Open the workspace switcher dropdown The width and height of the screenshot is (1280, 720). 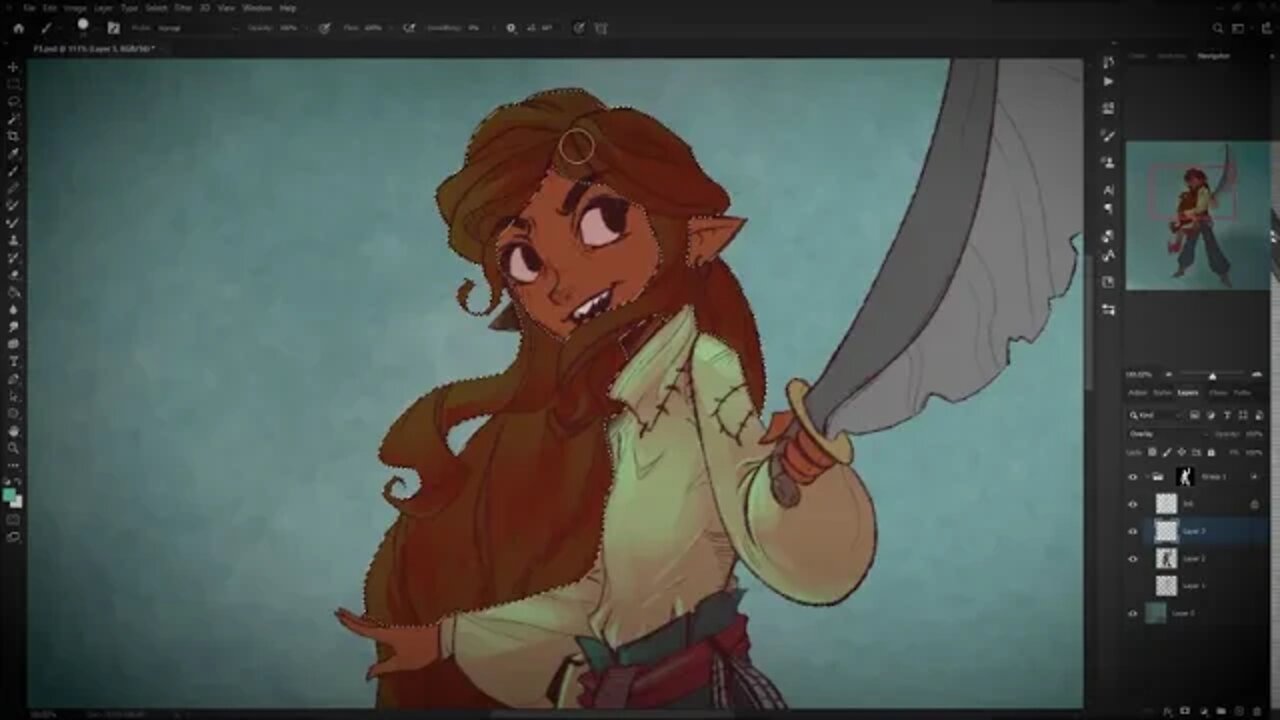pyautogui.click(x=1237, y=28)
